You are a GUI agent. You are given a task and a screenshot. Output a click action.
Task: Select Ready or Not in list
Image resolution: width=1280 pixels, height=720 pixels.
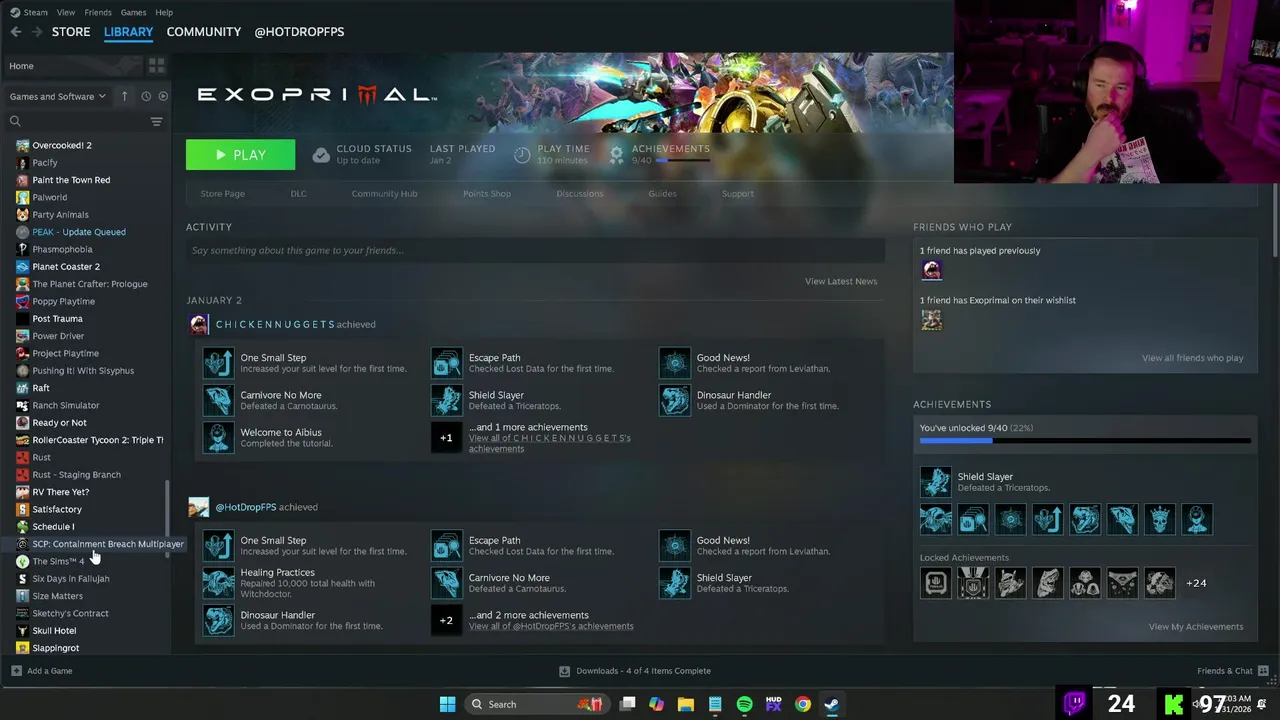[x=59, y=423]
